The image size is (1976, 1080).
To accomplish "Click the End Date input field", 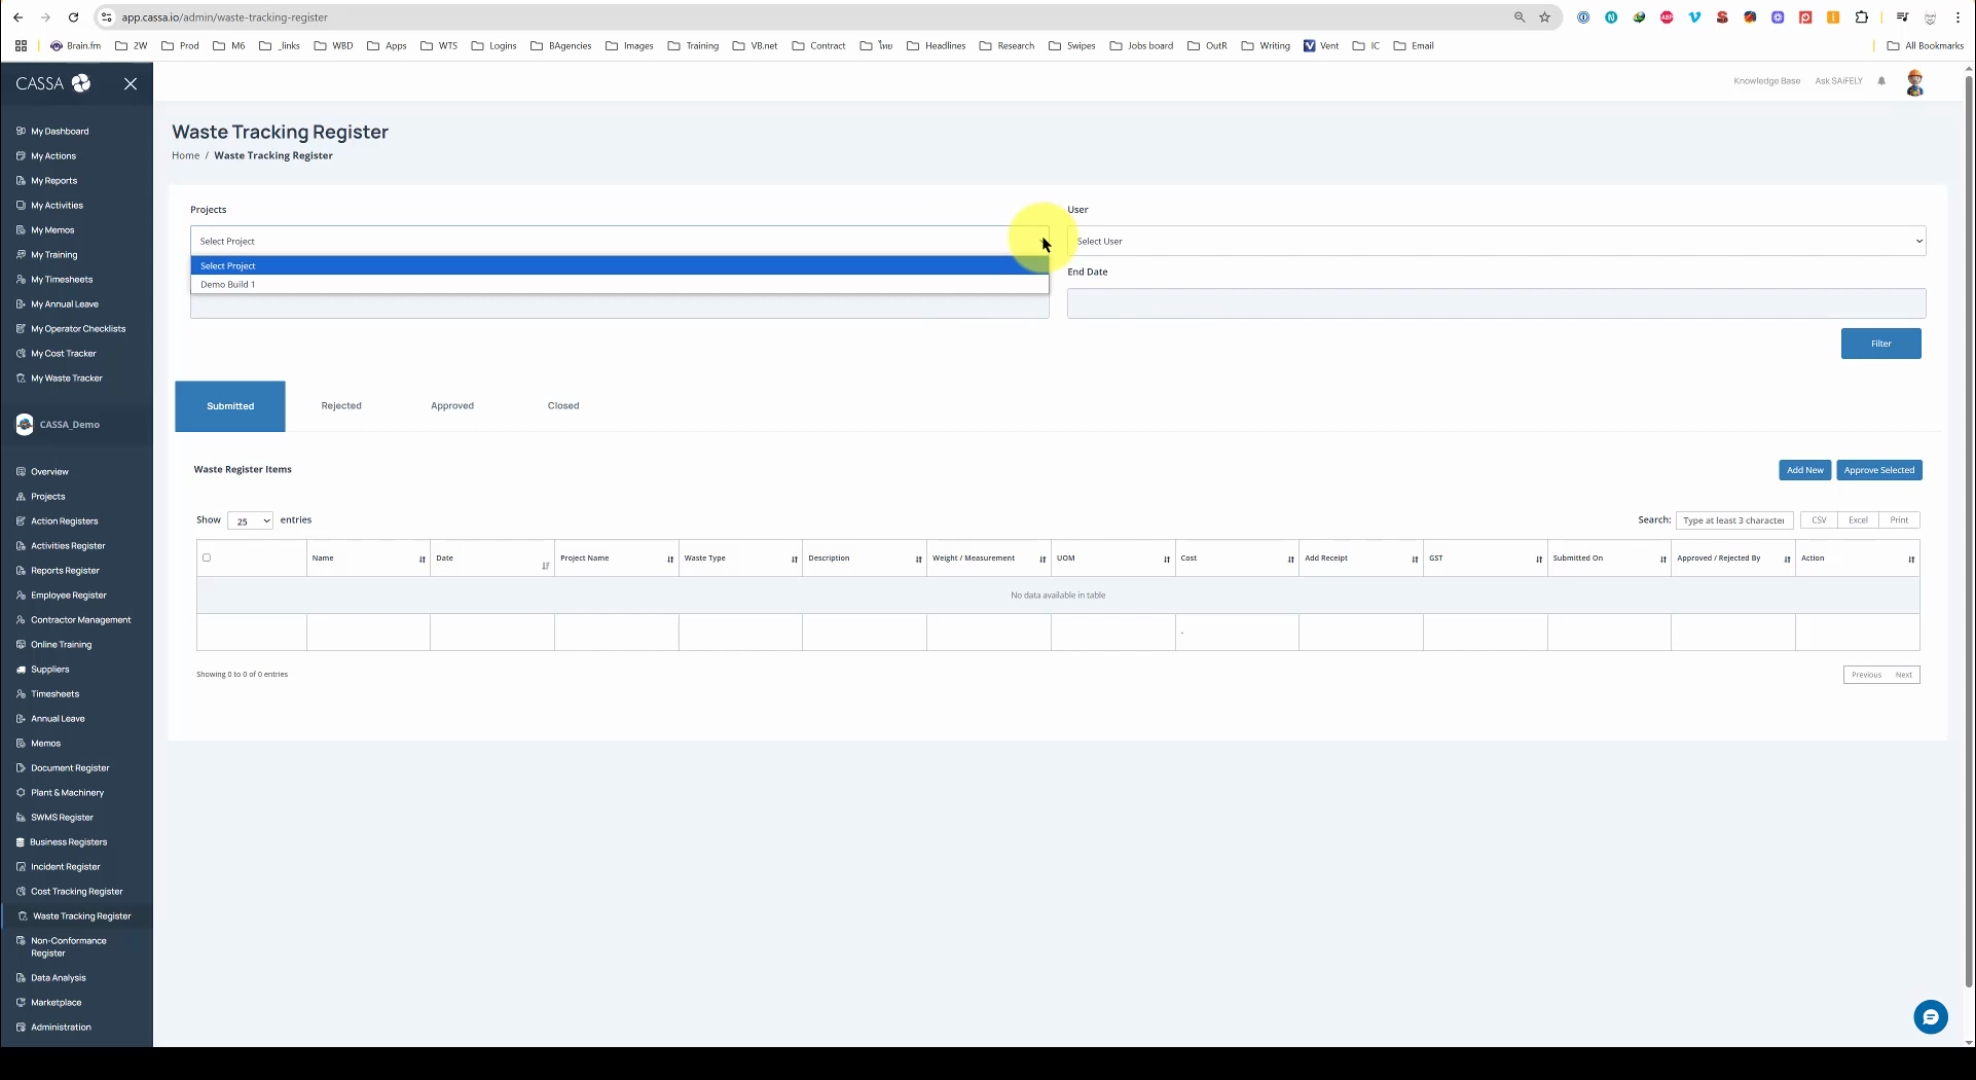I will (x=1495, y=304).
